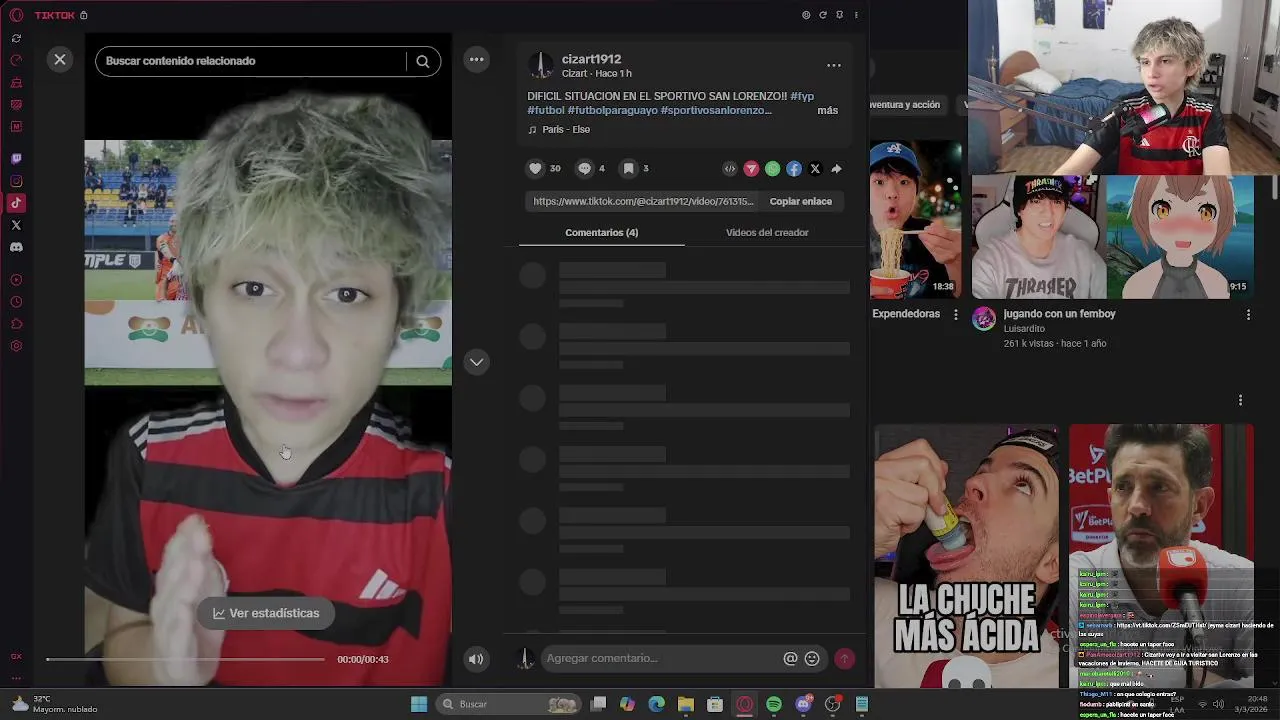Pin the TikTok sidebar panel

pyautogui.click(x=839, y=15)
